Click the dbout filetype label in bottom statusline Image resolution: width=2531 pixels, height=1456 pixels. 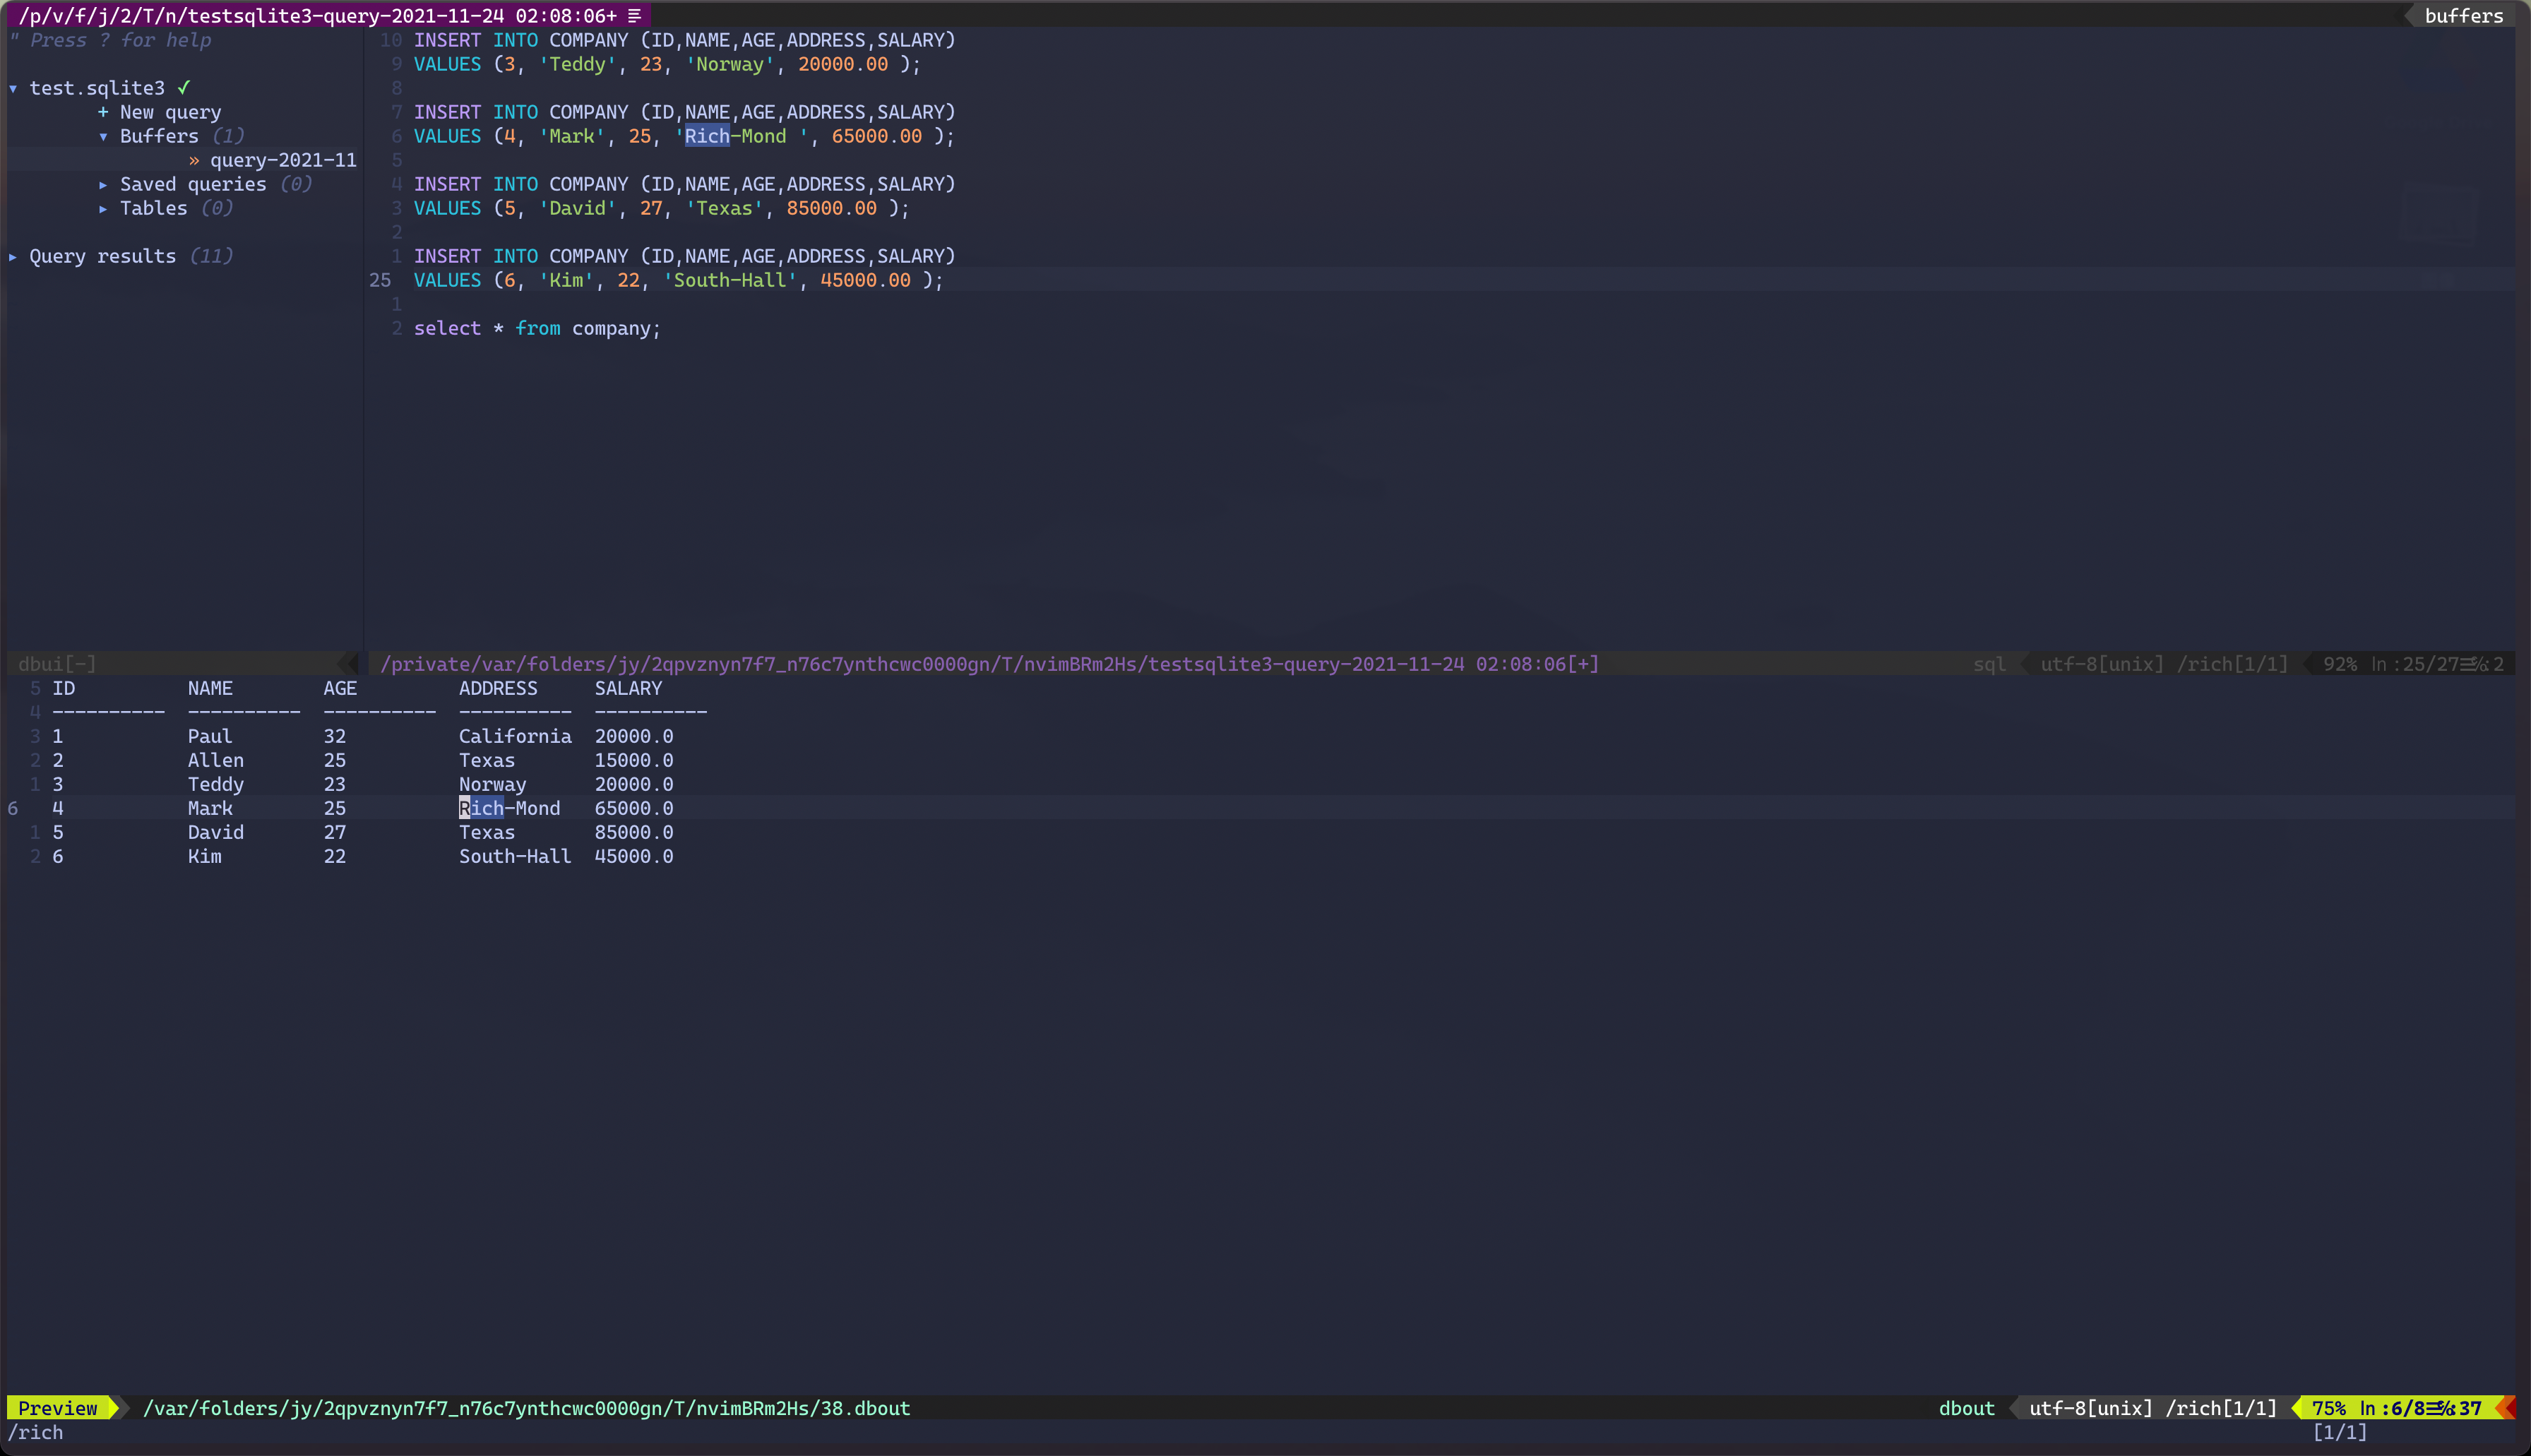tap(1966, 1408)
